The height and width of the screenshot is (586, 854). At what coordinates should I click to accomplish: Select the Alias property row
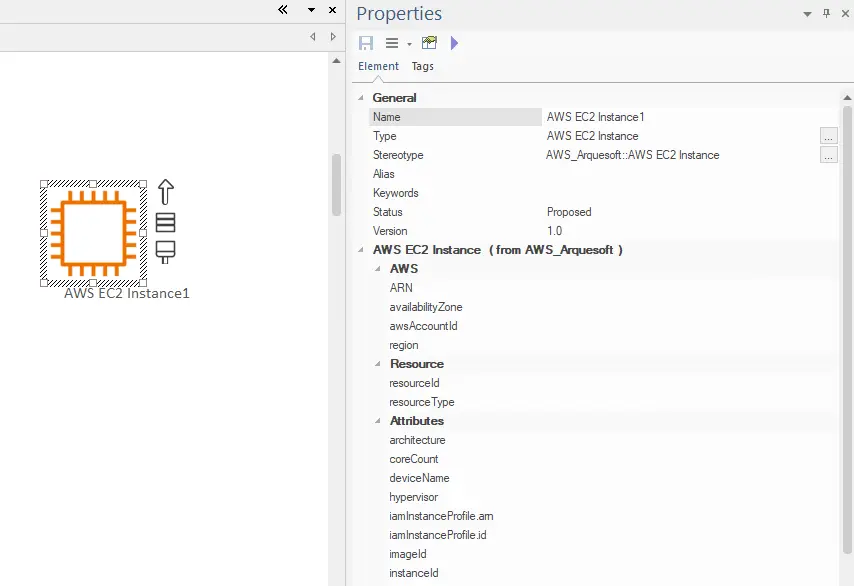tap(603, 174)
